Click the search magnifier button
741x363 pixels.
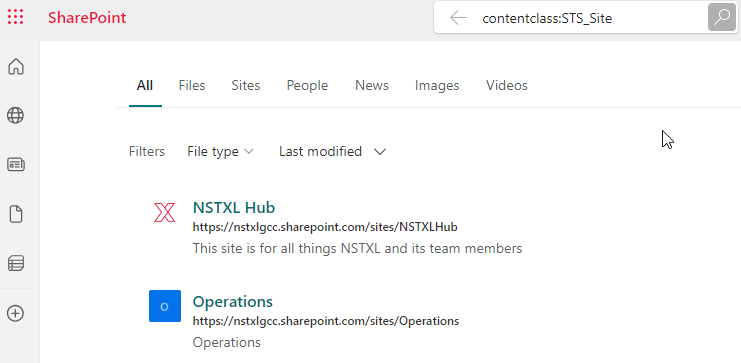coord(722,17)
